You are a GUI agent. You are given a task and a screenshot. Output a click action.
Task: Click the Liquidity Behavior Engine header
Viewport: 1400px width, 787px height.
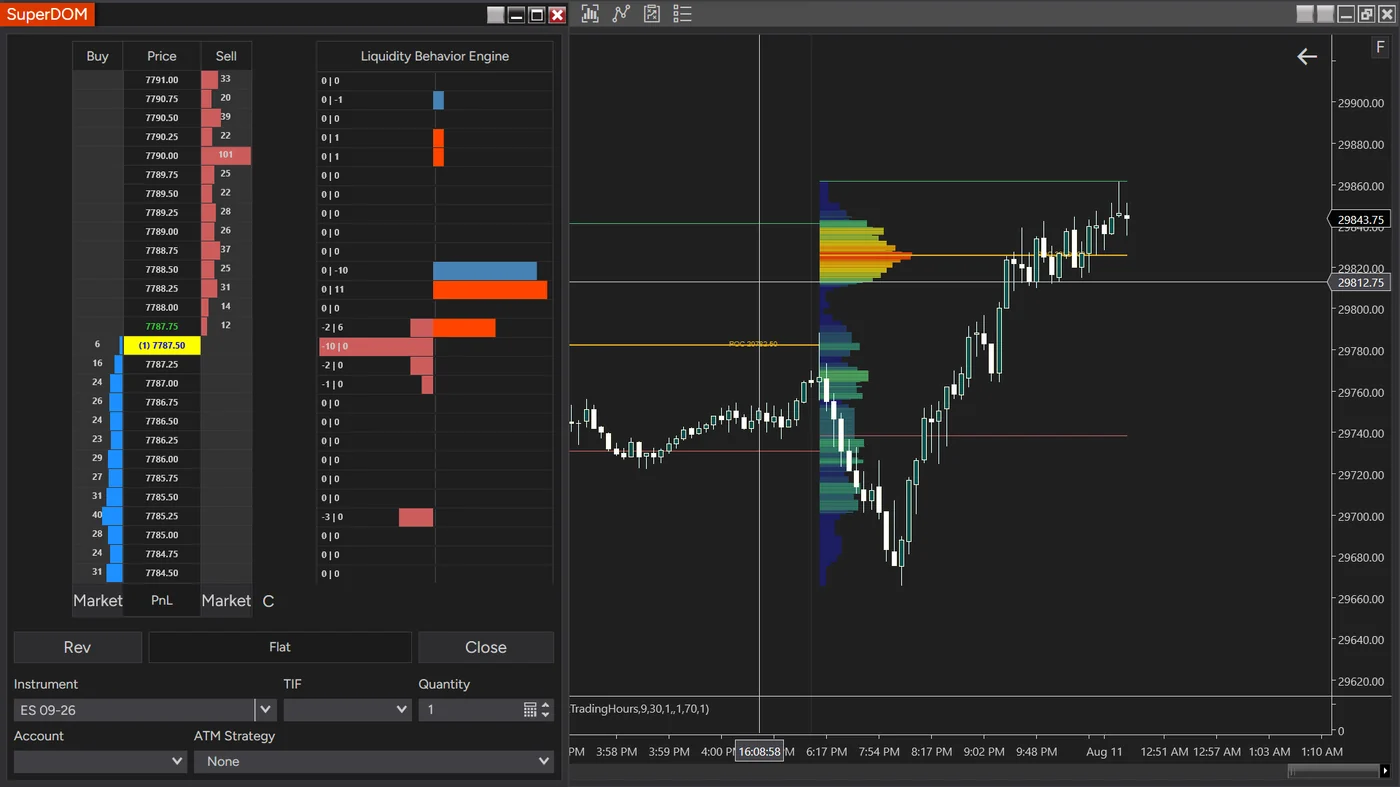pyautogui.click(x=435, y=56)
